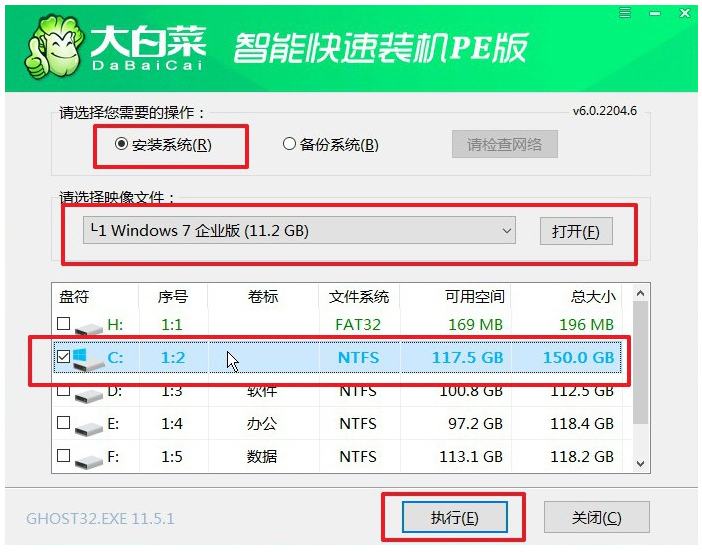The width and height of the screenshot is (702, 552).
Task: Click the 1:4 index cell
Action: pos(172,424)
